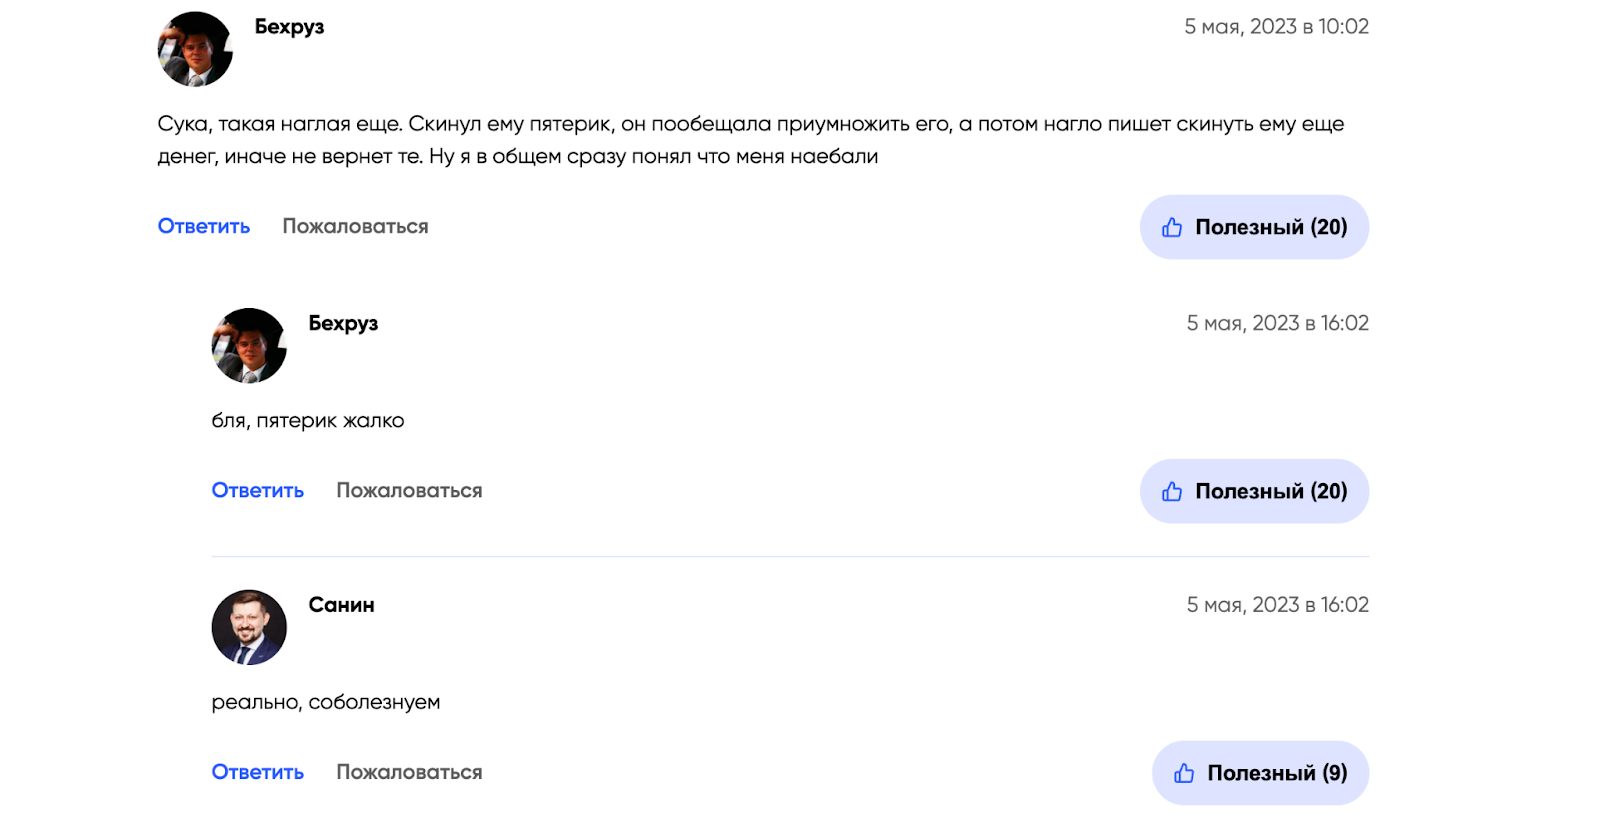Click the 16:02 timestamp on Бехруз's reply
This screenshot has width=1600, height=819.
(1277, 323)
